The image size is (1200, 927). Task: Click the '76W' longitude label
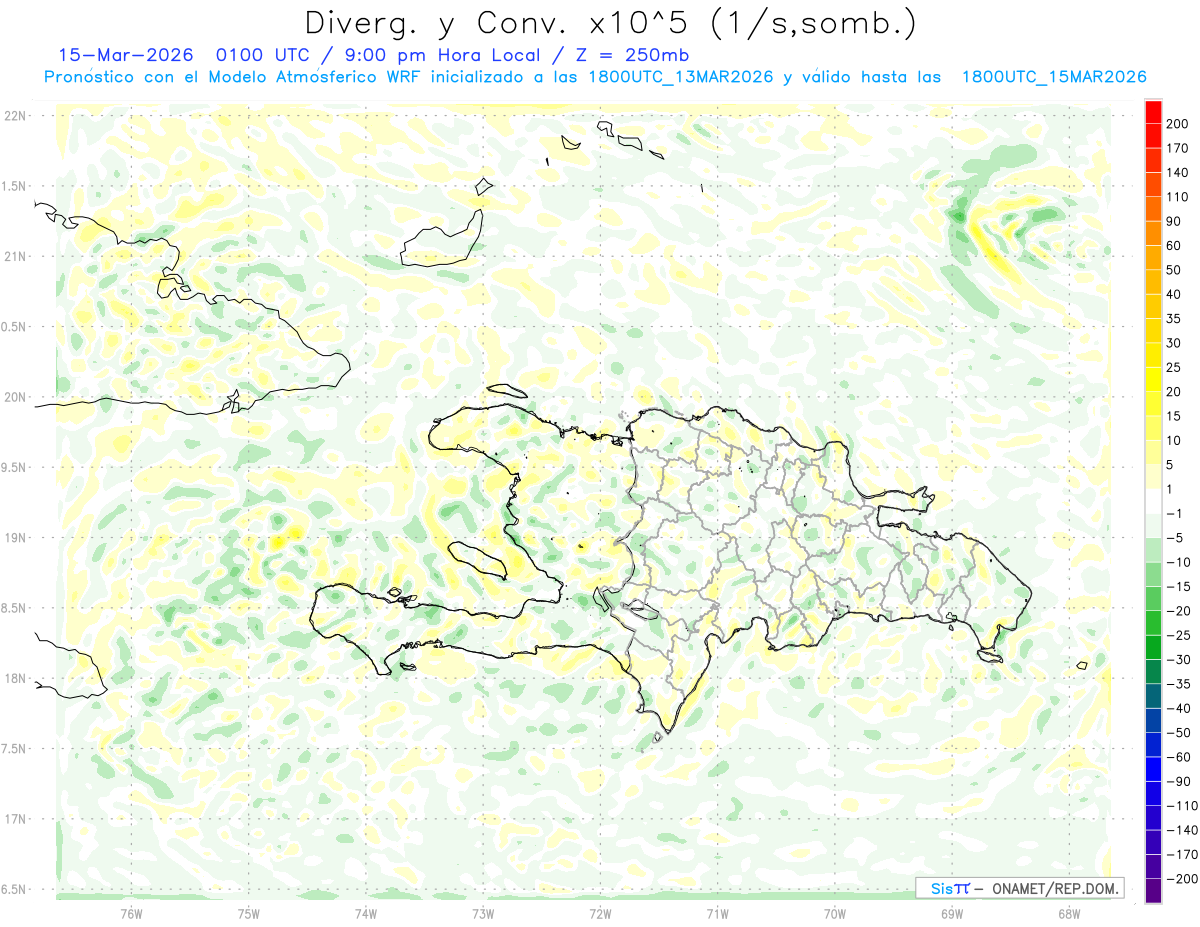coord(131,914)
